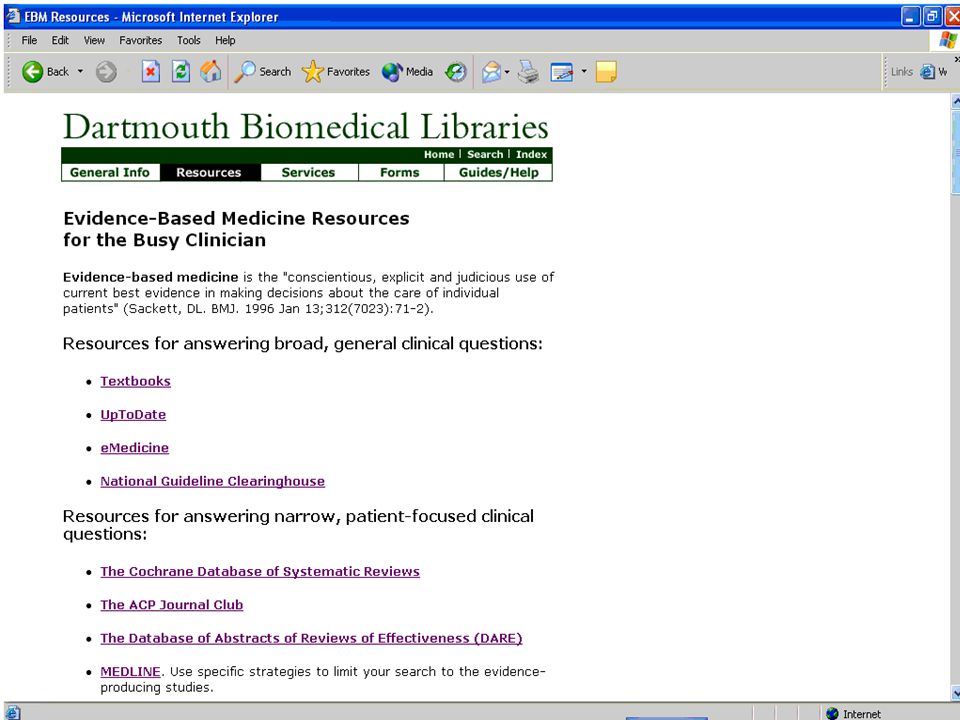Image resolution: width=960 pixels, height=720 pixels.
Task: Open the UpToDate link
Action: click(133, 414)
